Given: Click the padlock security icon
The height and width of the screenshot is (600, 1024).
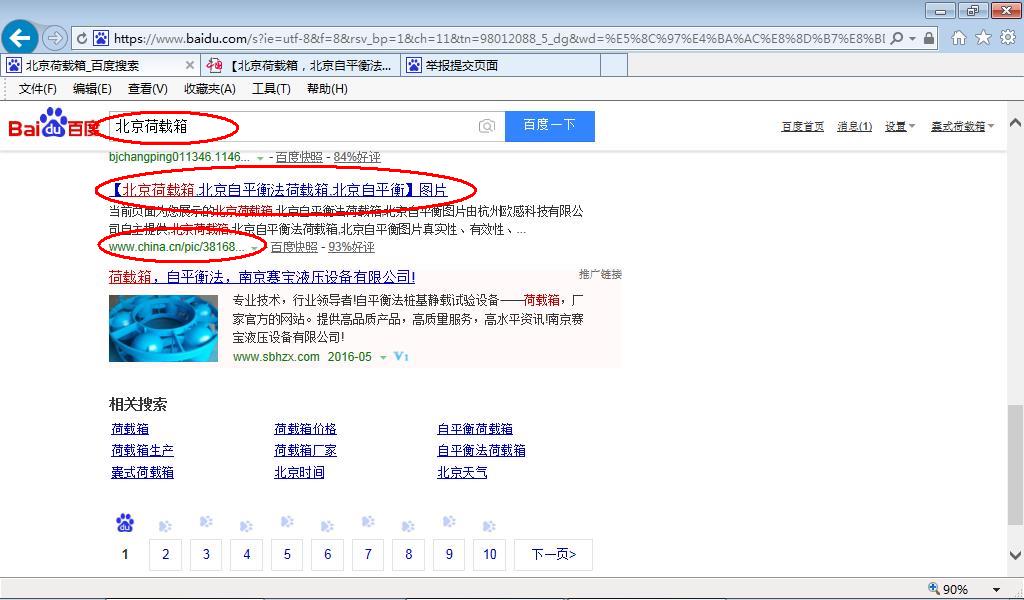Looking at the screenshot, I should [929, 39].
